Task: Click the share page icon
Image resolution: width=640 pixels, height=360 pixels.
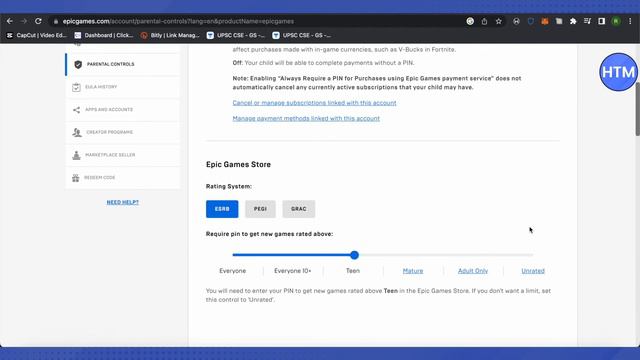Action: point(484,21)
